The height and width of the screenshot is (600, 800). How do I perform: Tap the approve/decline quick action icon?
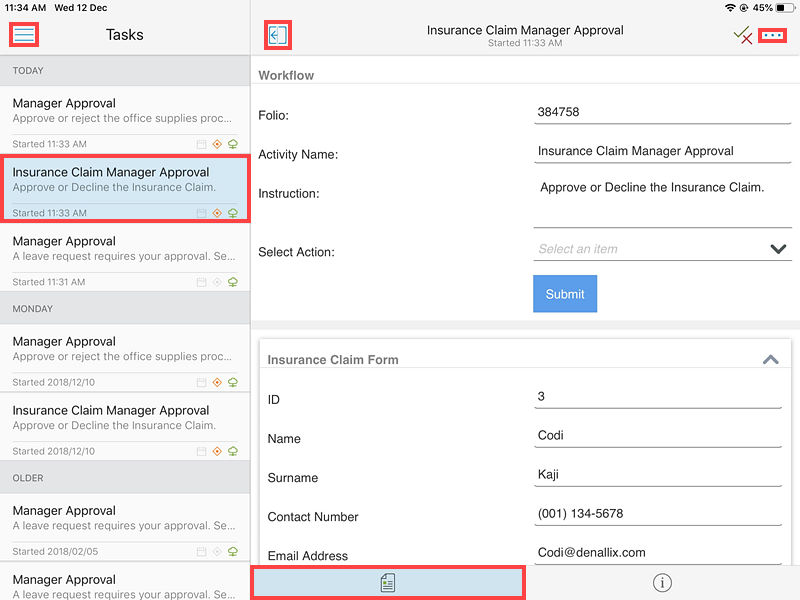point(742,35)
